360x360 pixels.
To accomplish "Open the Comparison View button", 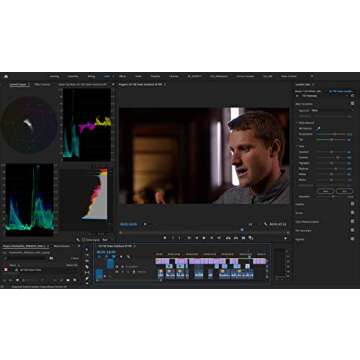I will [x=251, y=238].
